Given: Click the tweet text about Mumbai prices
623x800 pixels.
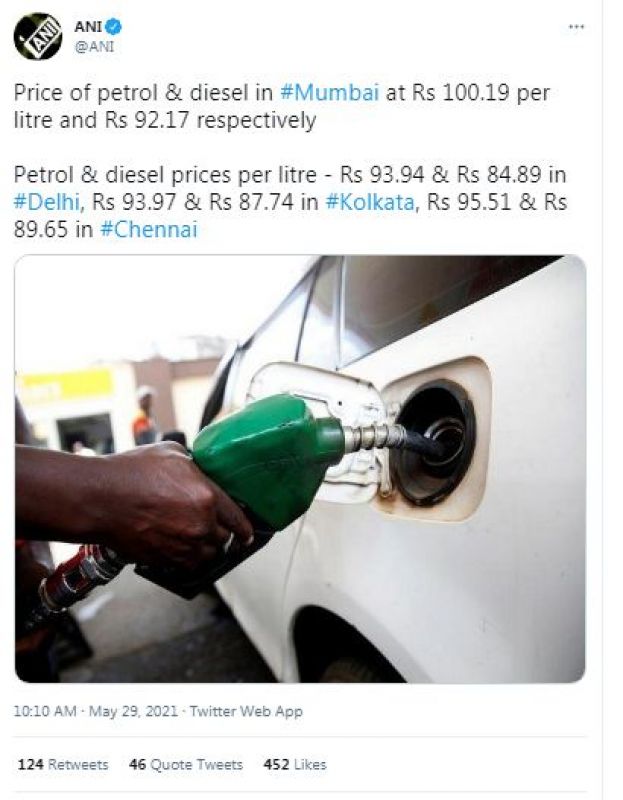Looking at the screenshot, I should point(282,107).
